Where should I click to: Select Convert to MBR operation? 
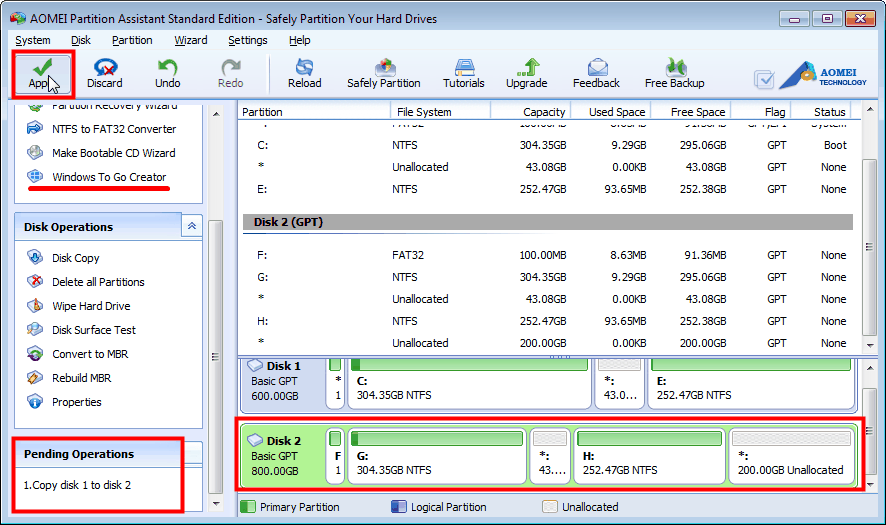(78, 354)
